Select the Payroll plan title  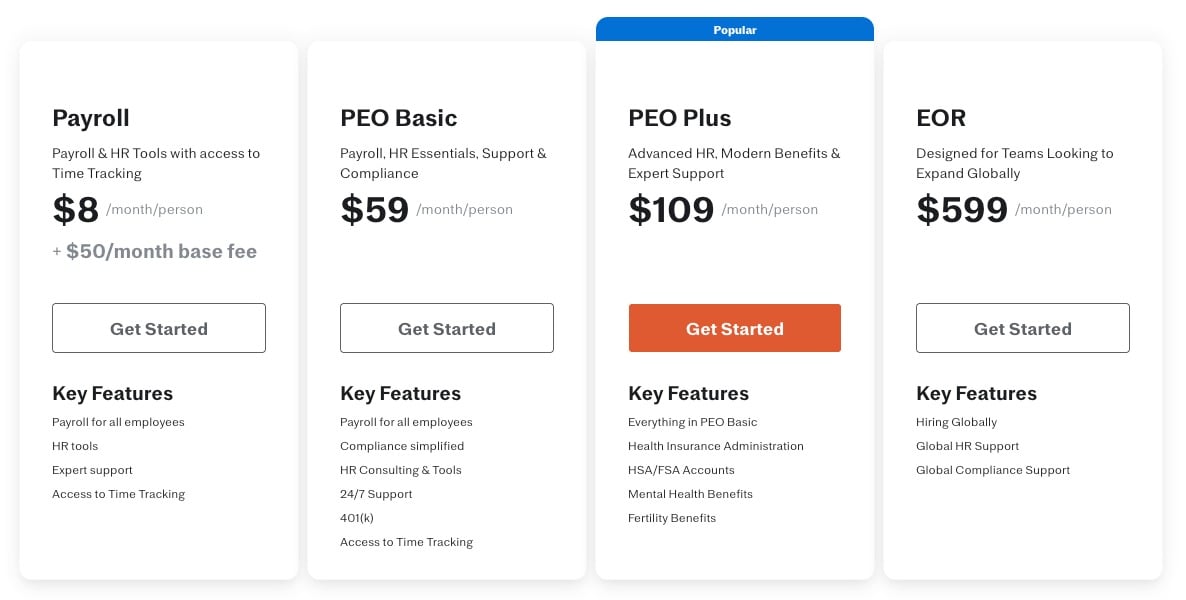click(x=90, y=118)
